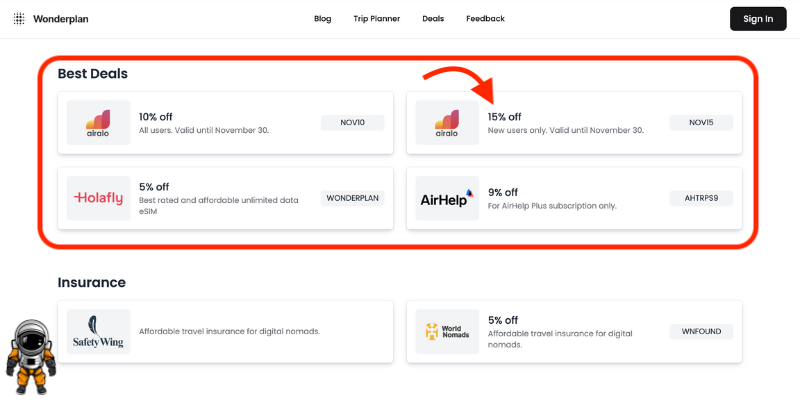800x400 pixels.
Task: Copy the NOV15 coupon code
Action: [701, 122]
